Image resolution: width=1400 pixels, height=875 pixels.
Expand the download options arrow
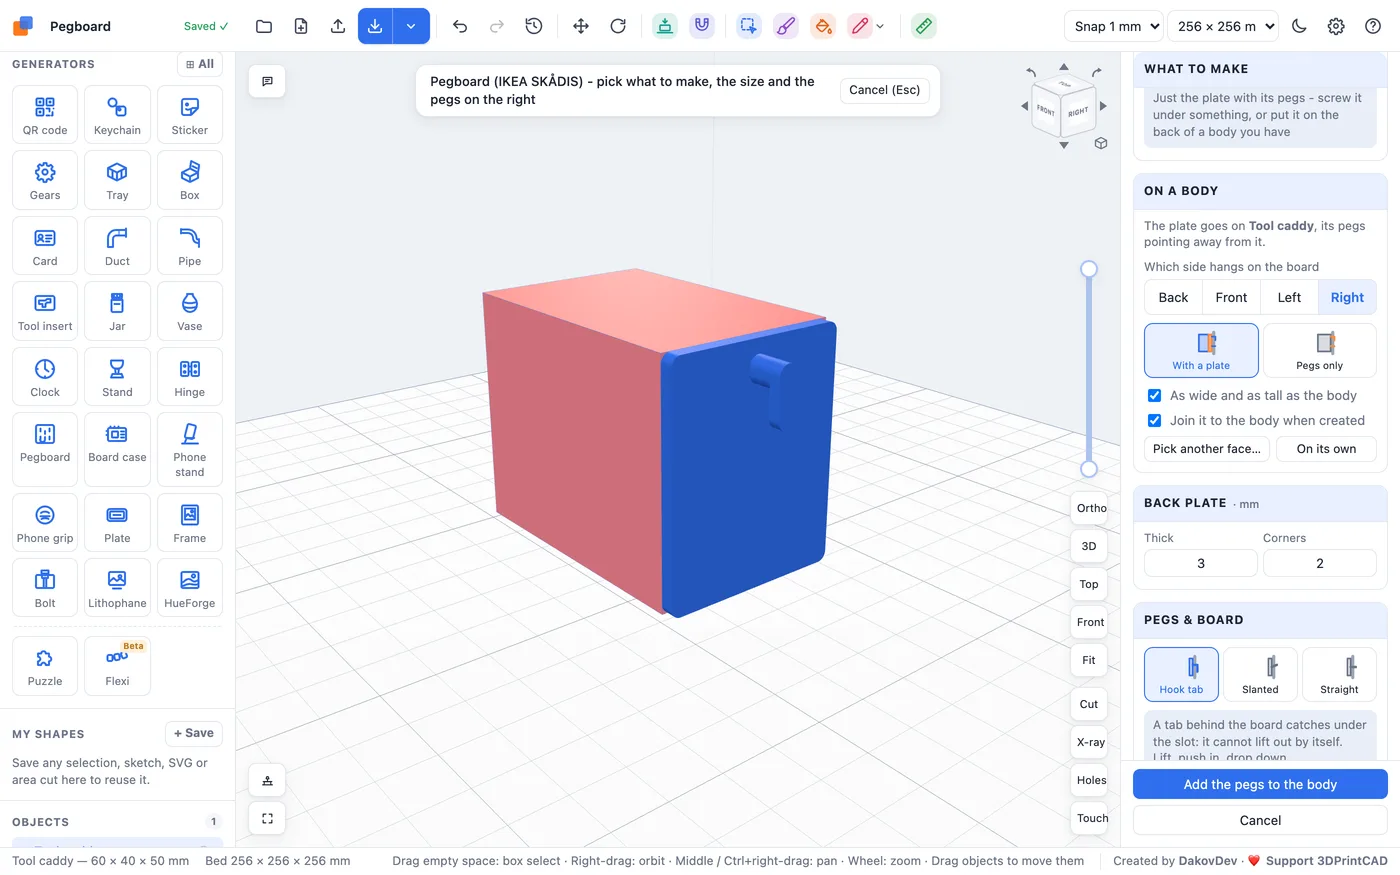411,26
